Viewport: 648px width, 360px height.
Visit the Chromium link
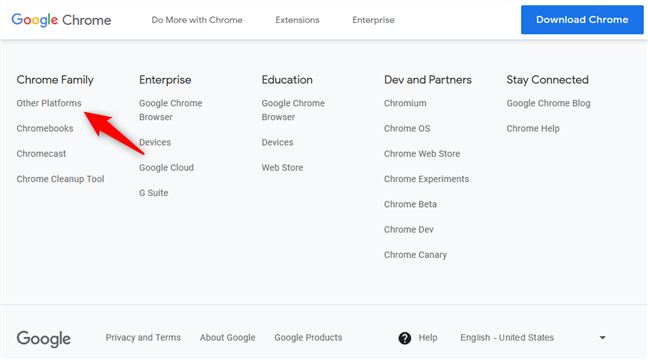[405, 103]
